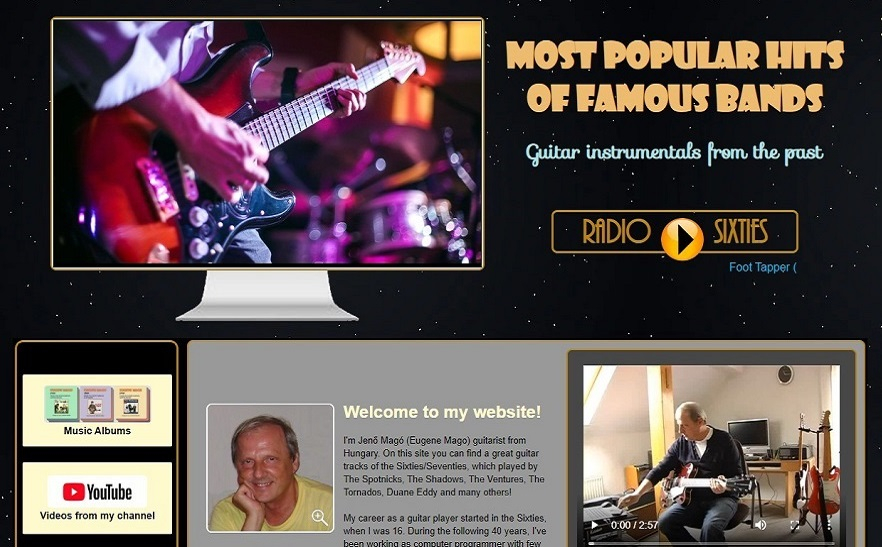The height and width of the screenshot is (547, 882).
Task: Click the SIXTIES text in the player banner
Action: click(x=740, y=231)
